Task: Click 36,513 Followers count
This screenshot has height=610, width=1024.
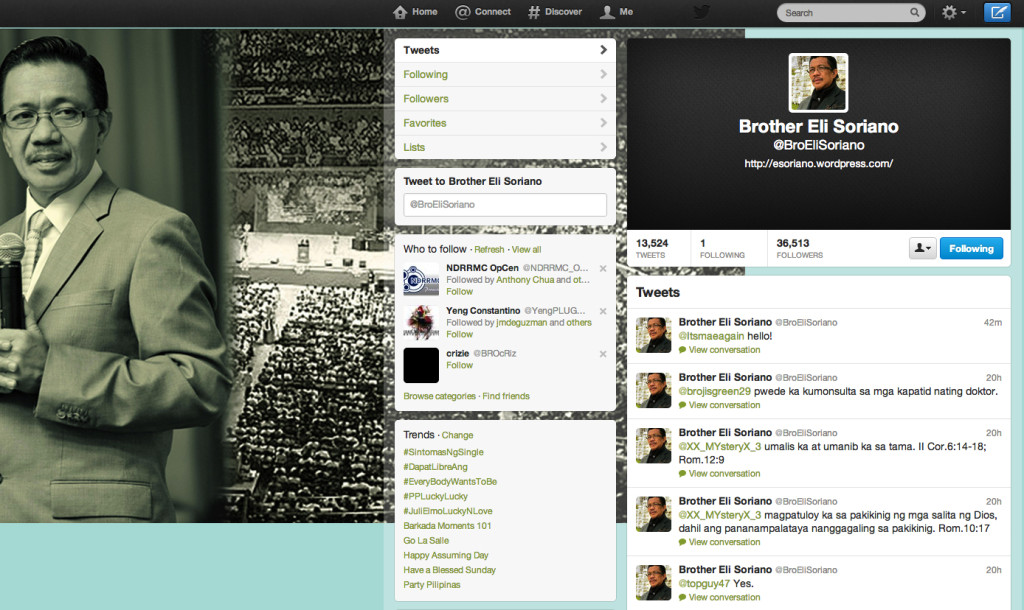Action: 799,248
